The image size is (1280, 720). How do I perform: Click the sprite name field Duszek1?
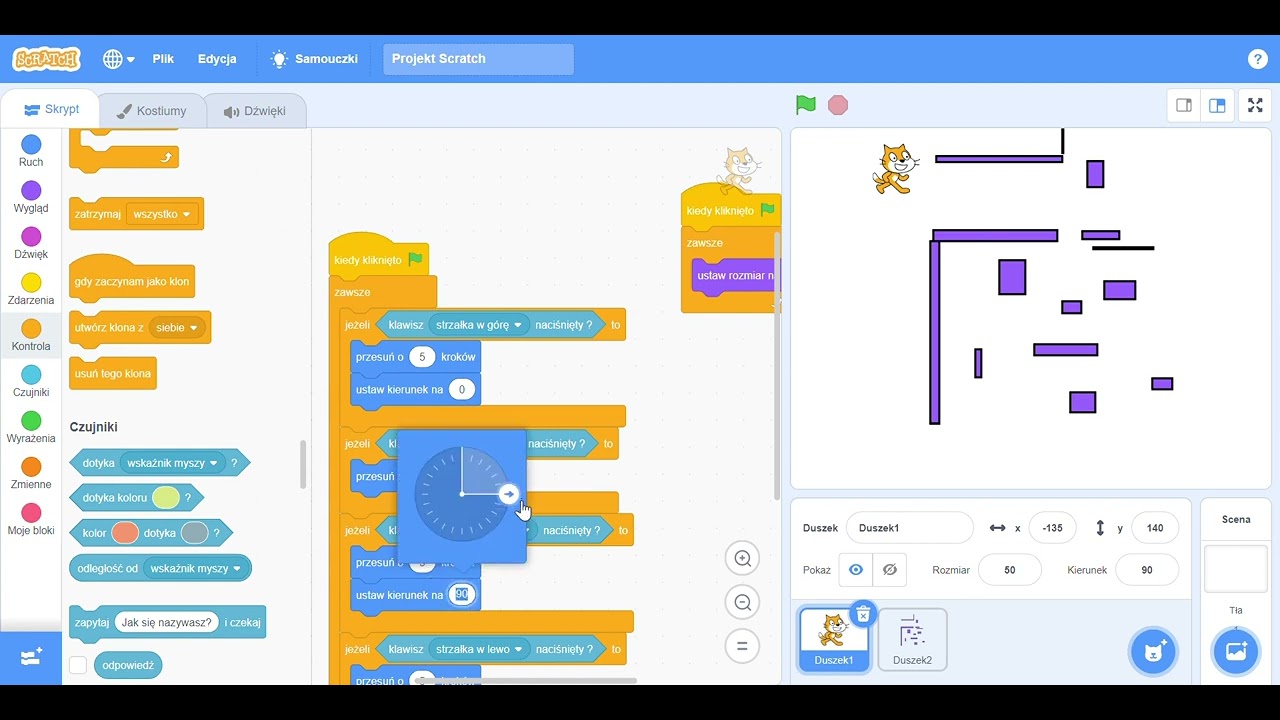(x=909, y=528)
